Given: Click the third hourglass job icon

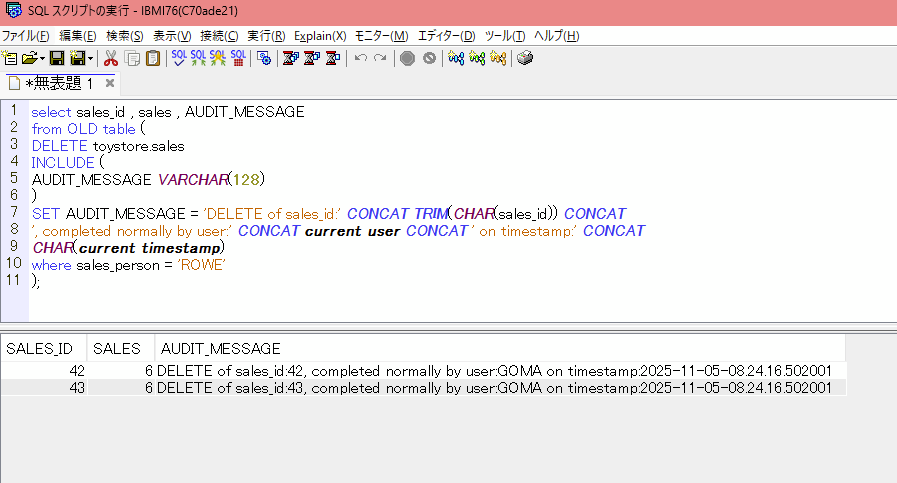Looking at the screenshot, I should click(333, 58).
